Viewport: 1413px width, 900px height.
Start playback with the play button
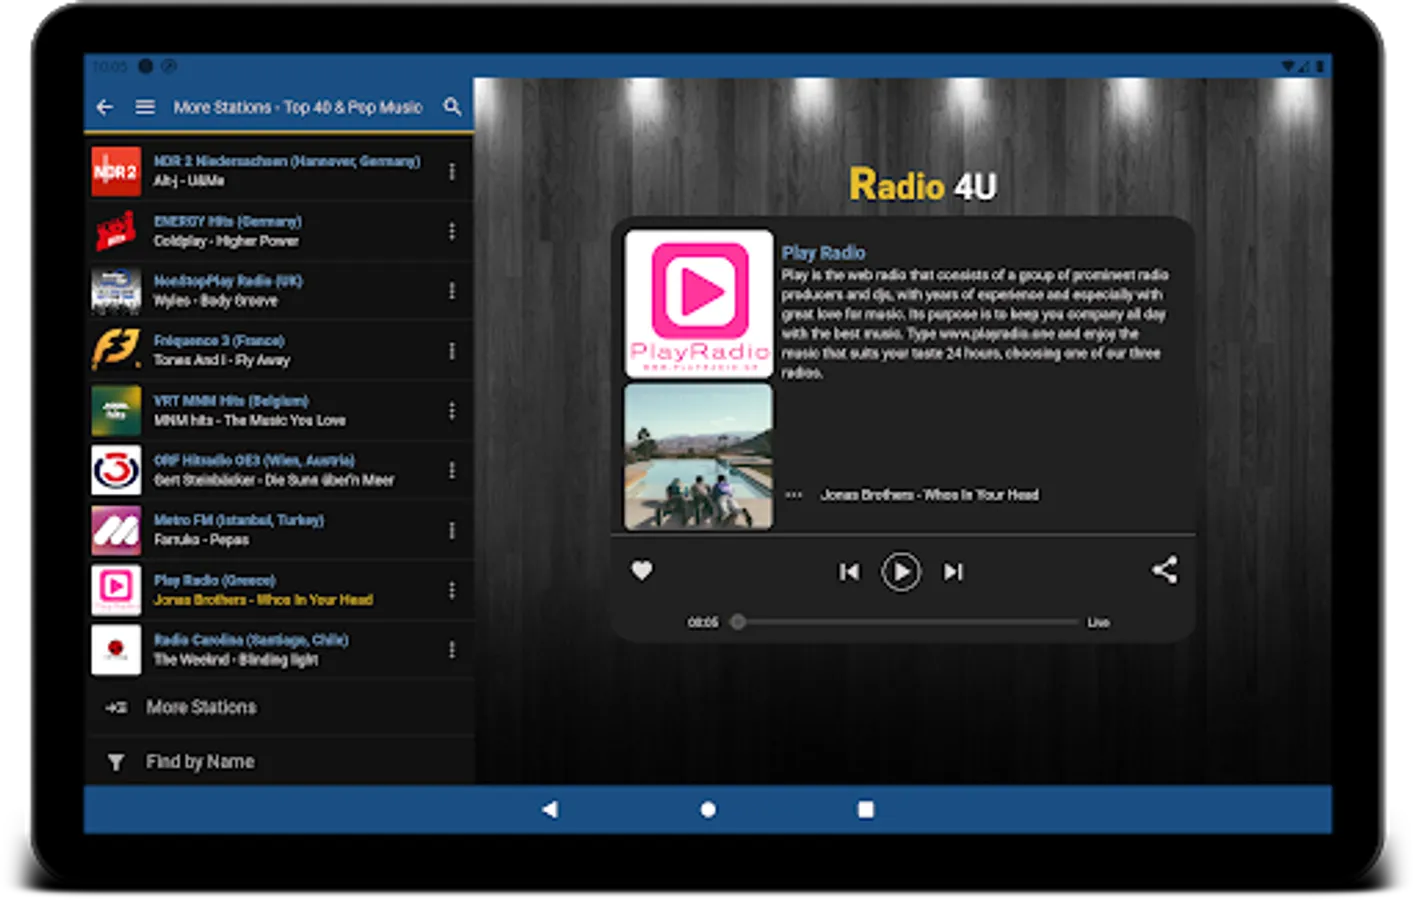[x=901, y=572]
